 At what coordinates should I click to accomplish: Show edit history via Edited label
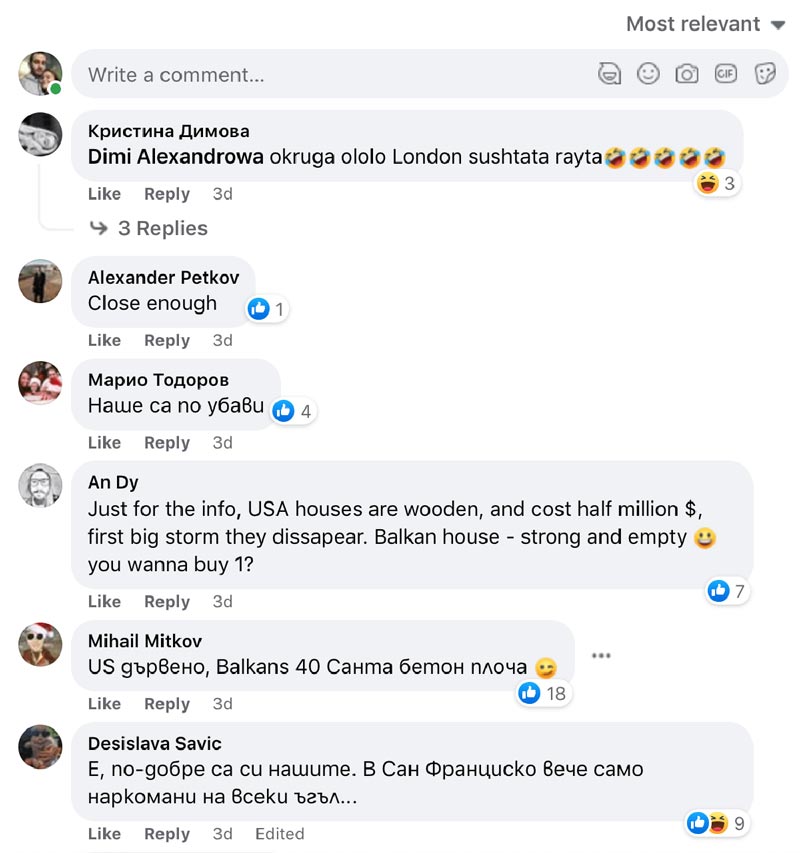click(279, 833)
